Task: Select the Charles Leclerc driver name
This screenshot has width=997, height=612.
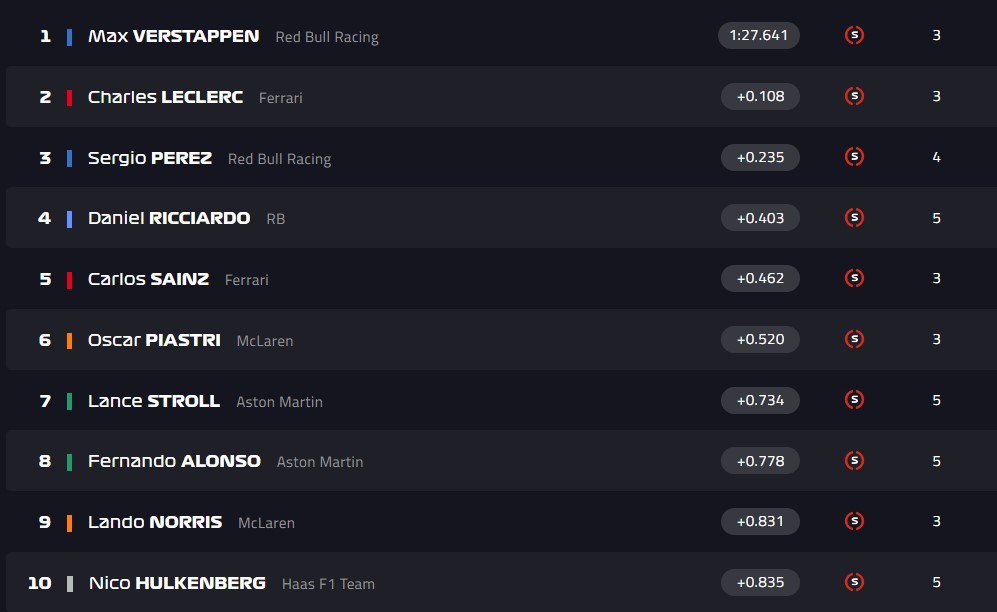Action: [x=165, y=97]
